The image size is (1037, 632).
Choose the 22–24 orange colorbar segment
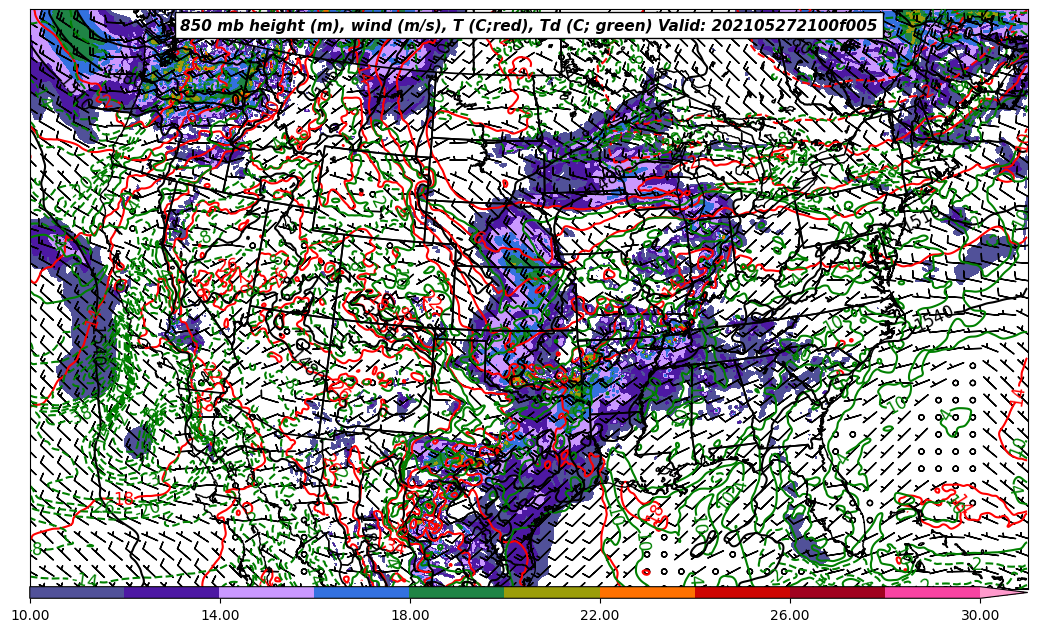tap(647, 592)
